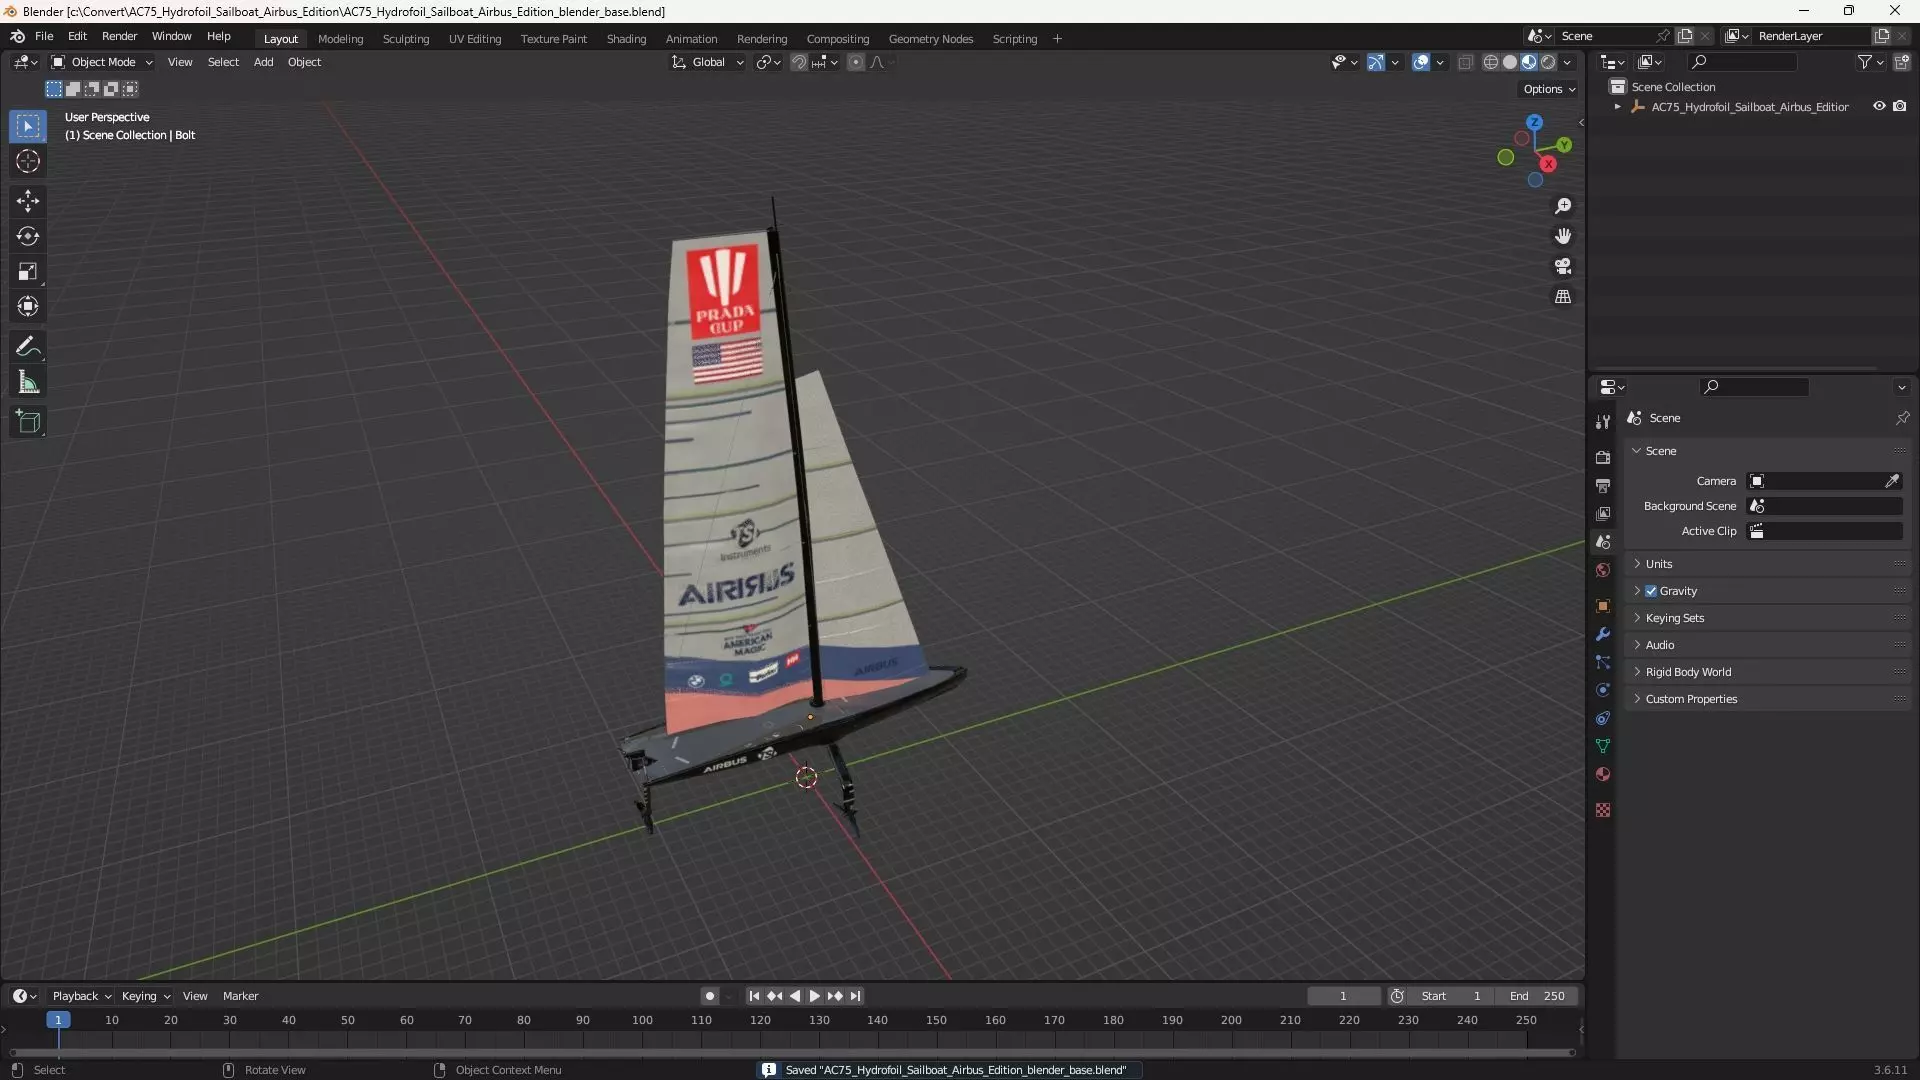The image size is (1920, 1080).
Task: Open the Texture properties tab
Action: (1603, 810)
